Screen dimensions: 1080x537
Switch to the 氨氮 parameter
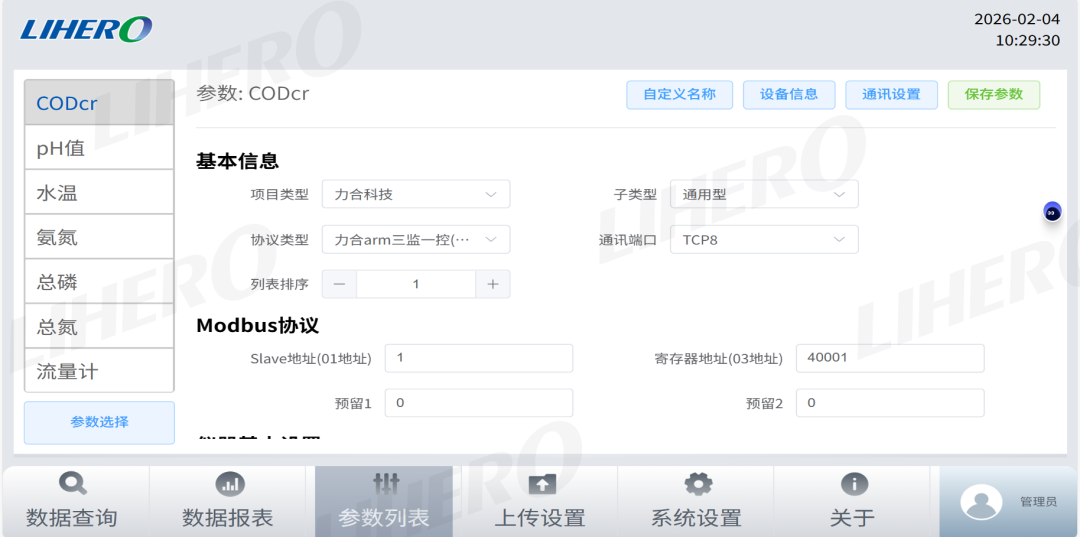click(99, 237)
